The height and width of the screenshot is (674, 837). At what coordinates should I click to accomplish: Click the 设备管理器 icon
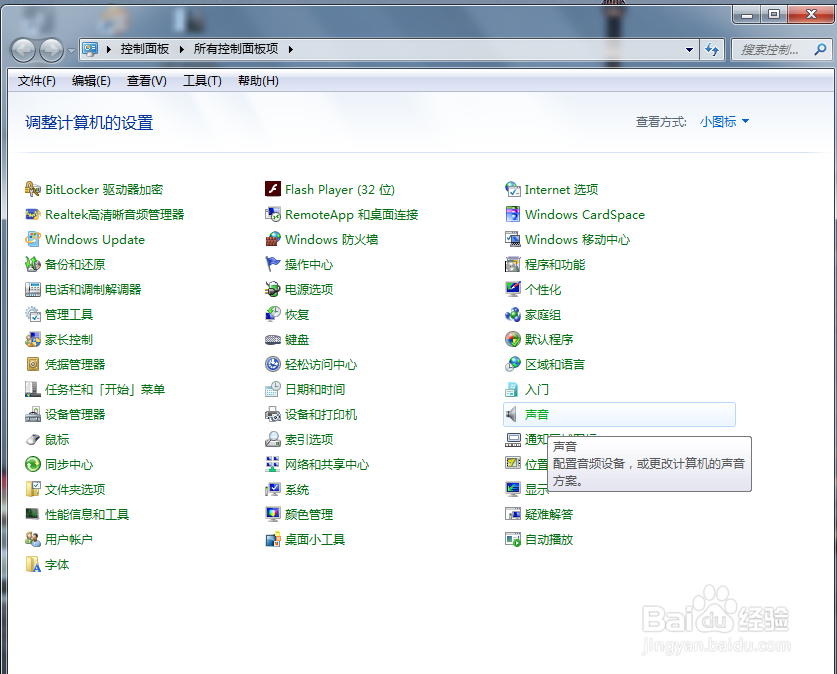coord(33,415)
